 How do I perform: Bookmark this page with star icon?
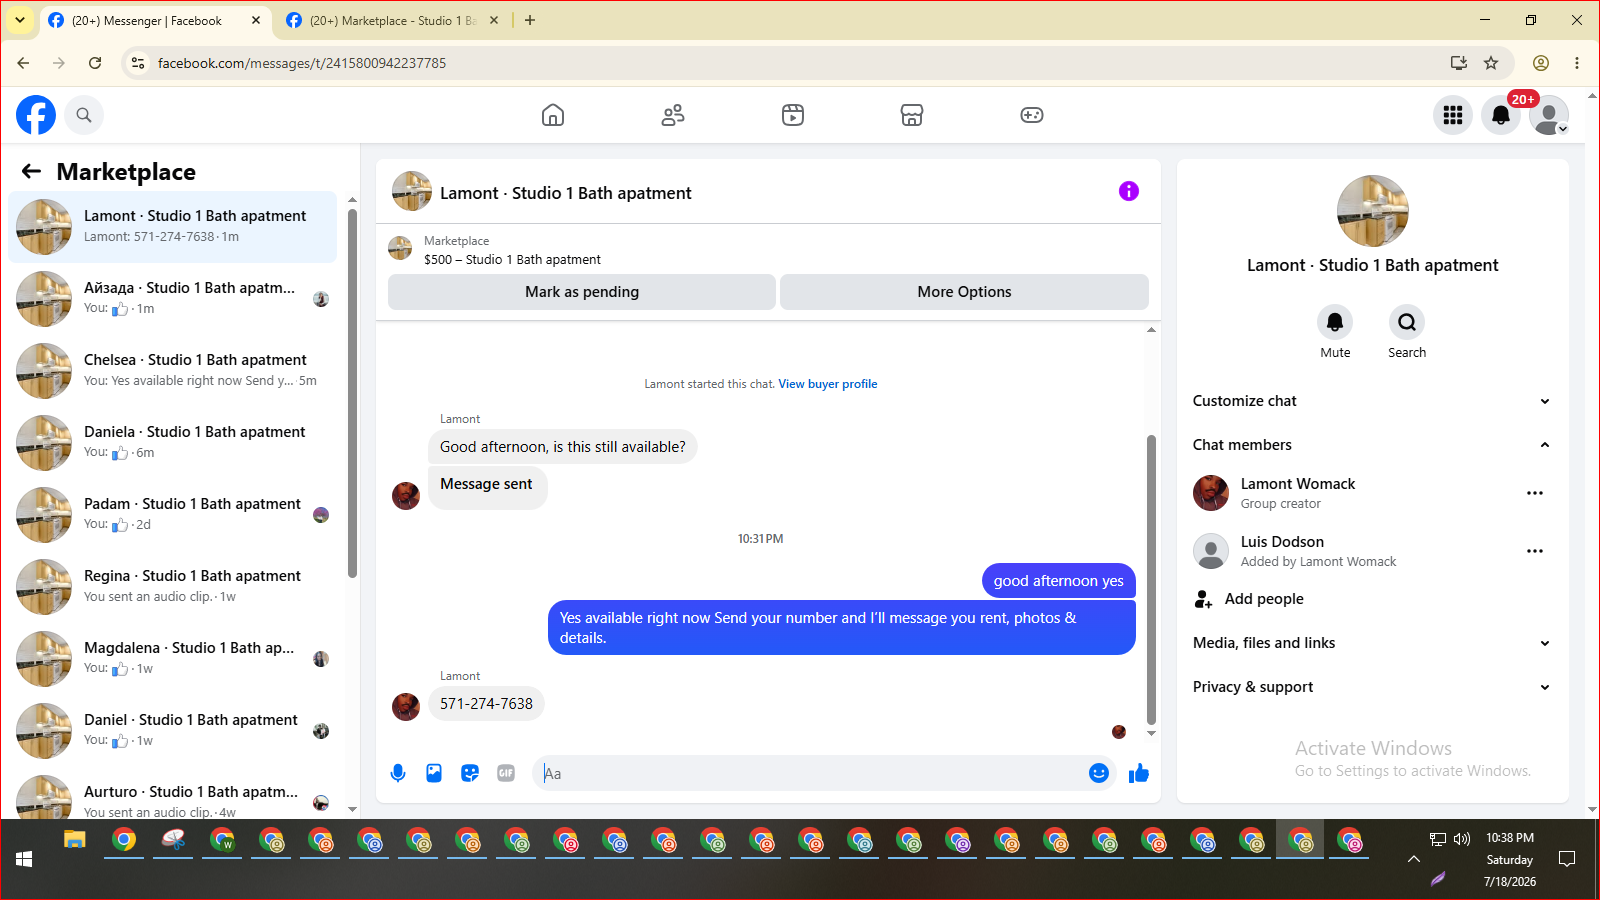(x=1491, y=63)
